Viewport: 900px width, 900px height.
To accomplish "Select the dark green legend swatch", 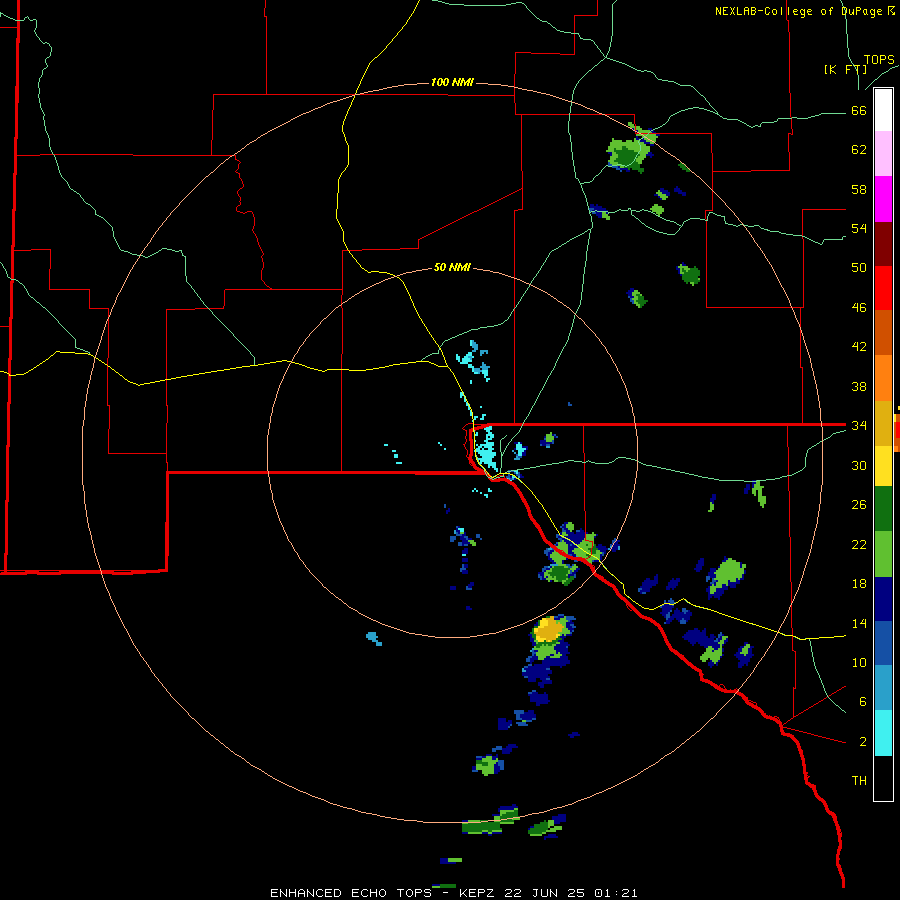I will pos(883,509).
